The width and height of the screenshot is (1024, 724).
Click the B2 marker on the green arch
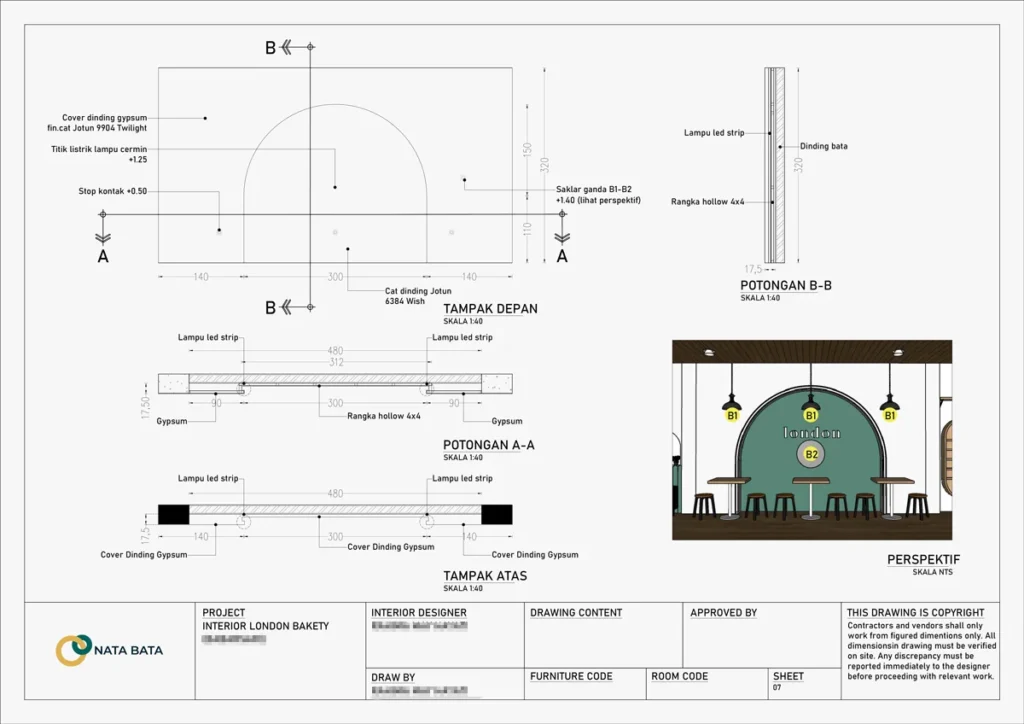click(x=812, y=455)
